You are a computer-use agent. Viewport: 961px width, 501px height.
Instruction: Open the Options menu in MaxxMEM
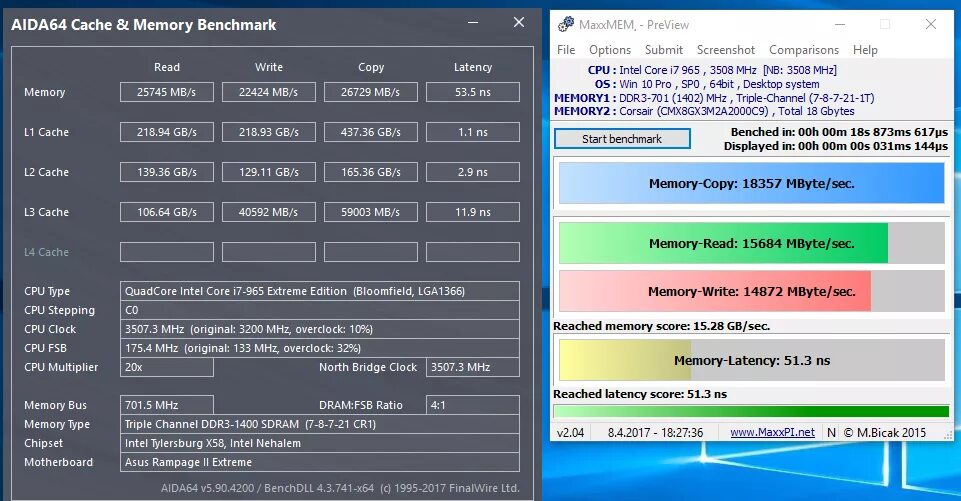coord(610,50)
